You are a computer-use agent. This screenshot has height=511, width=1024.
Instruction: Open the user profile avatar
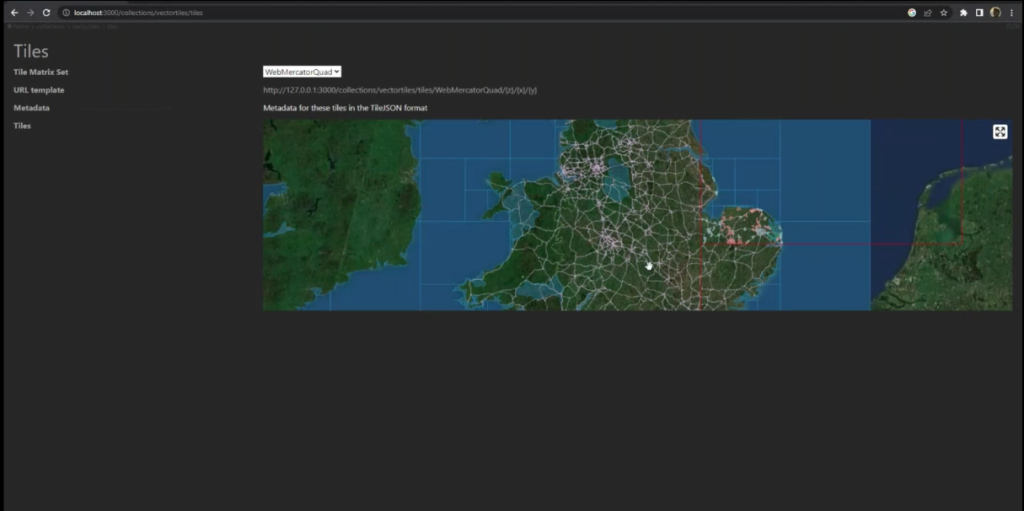(995, 13)
